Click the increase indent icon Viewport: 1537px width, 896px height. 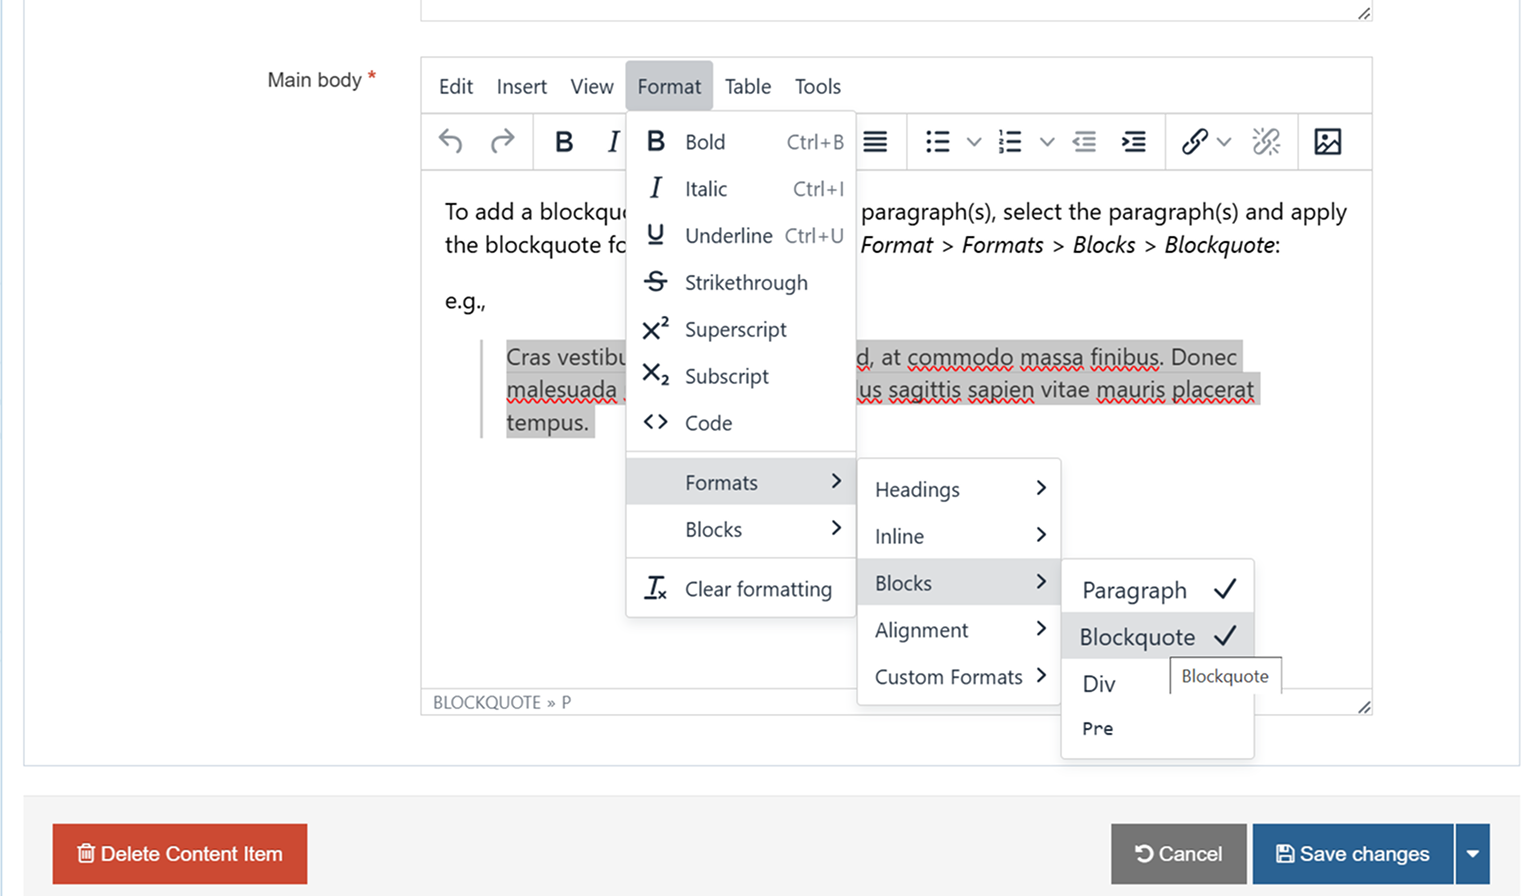pos(1133,142)
